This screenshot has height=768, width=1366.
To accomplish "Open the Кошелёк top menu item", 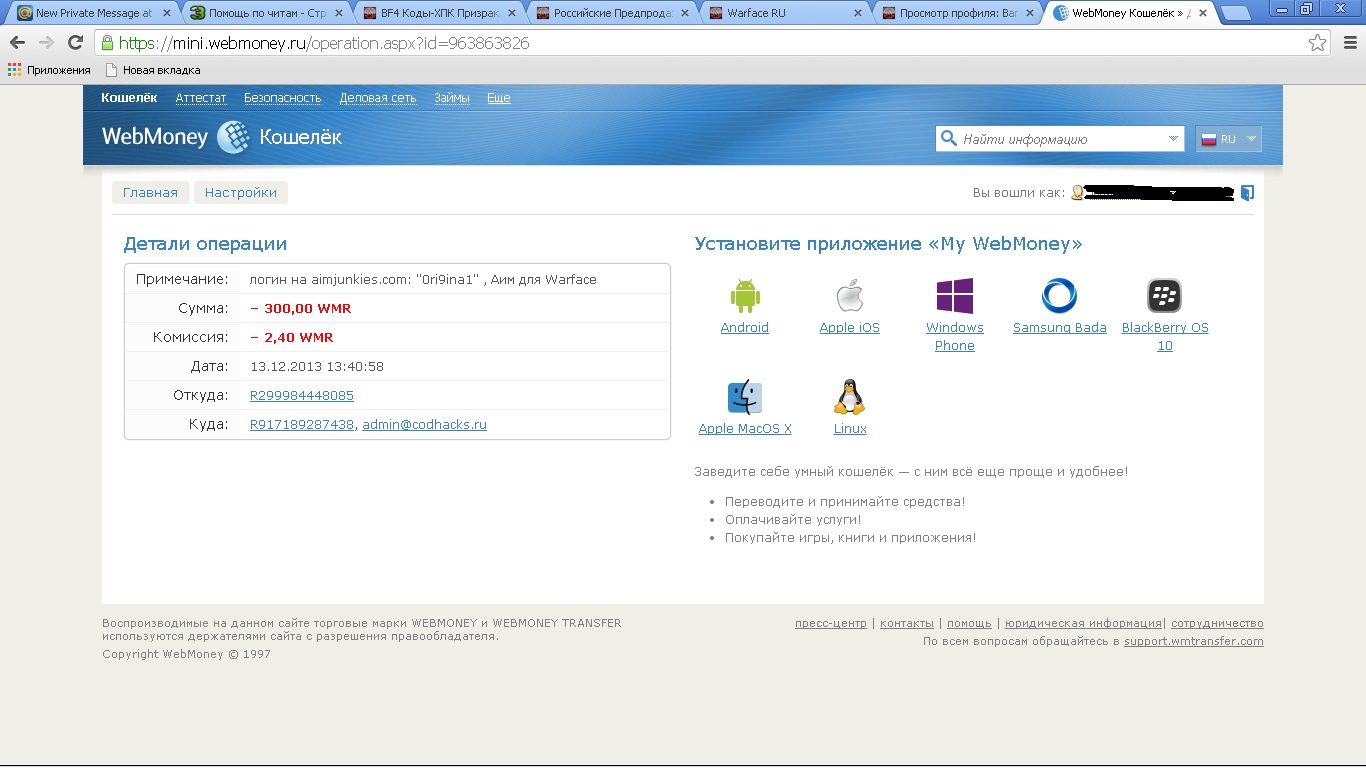I will (x=129, y=98).
